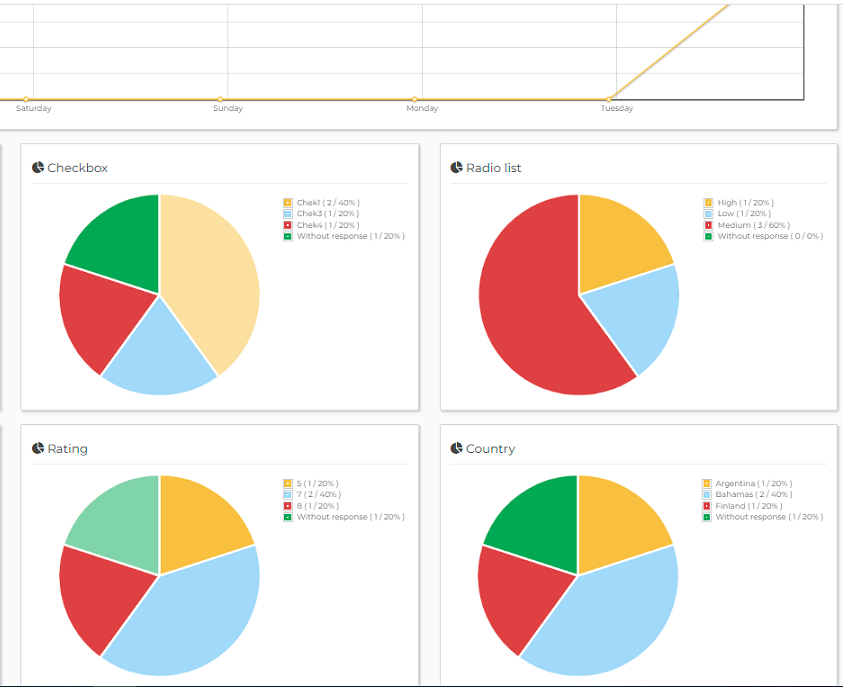Click the 'Finland ( 1 / 20% )' legend label
The width and height of the screenshot is (843, 687).
click(x=749, y=506)
